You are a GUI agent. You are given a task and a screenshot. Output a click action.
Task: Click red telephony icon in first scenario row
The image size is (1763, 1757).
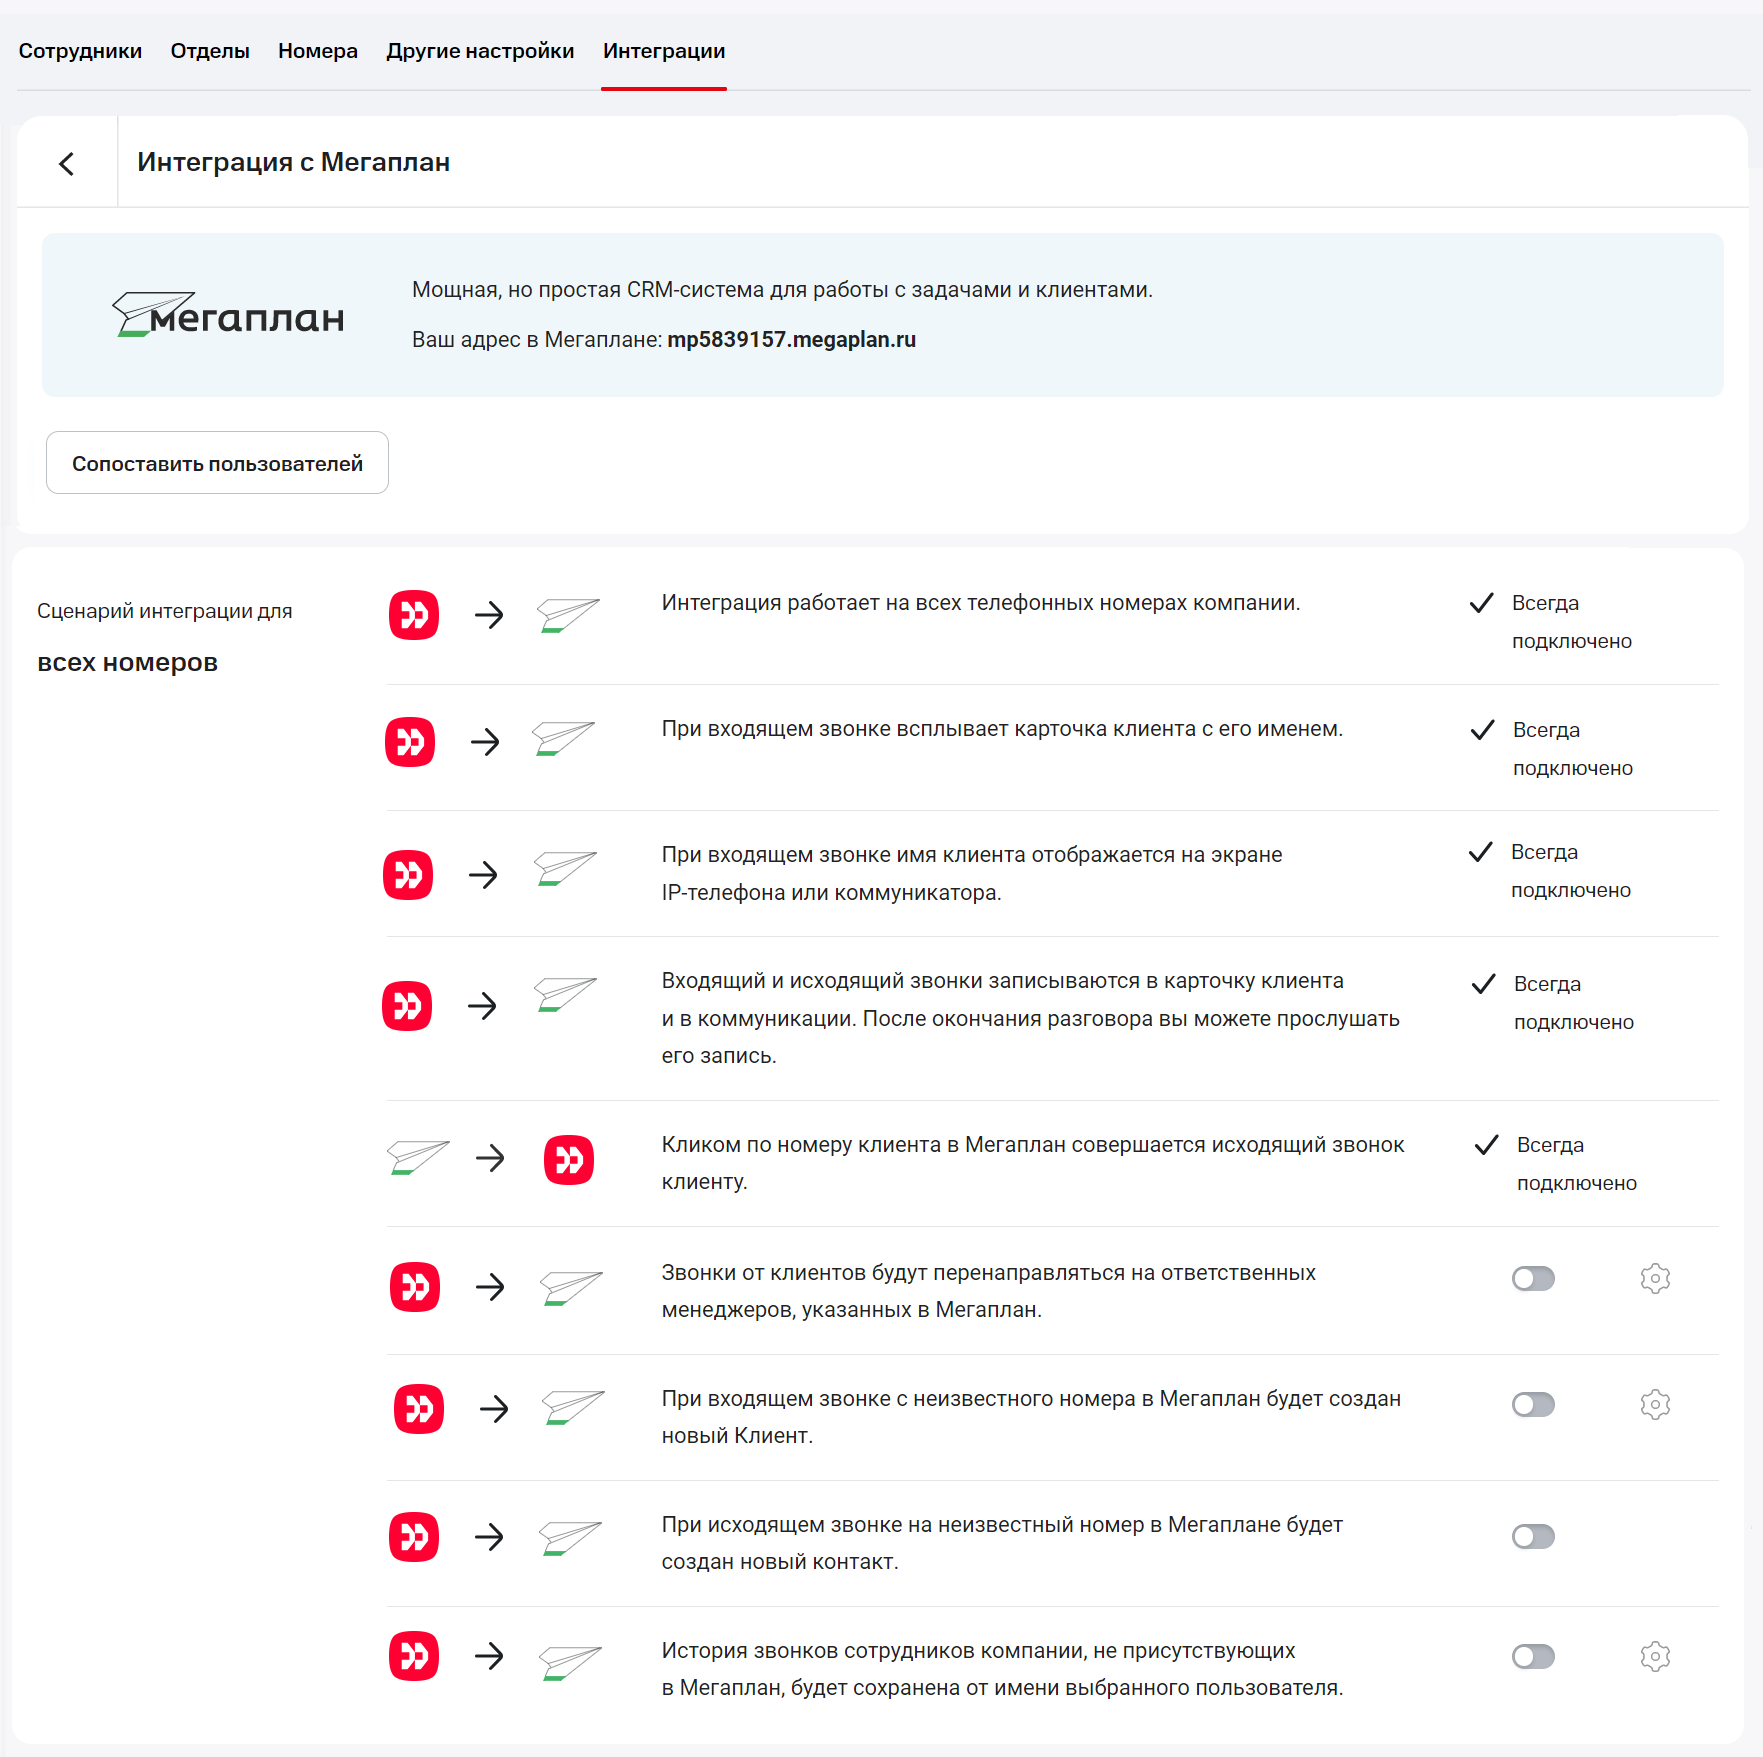tap(414, 614)
